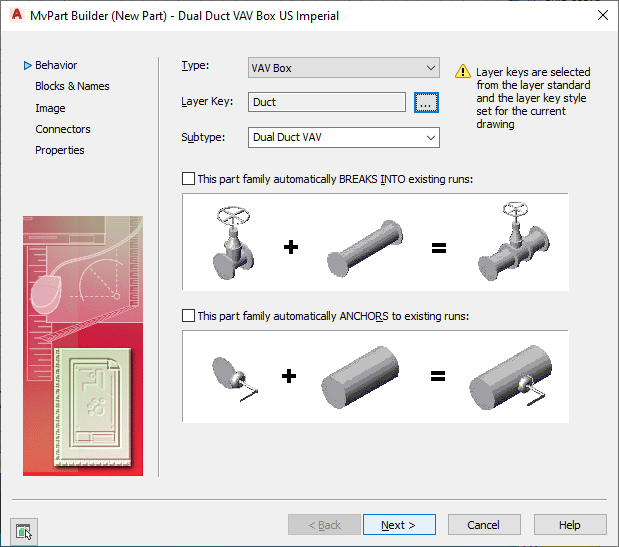
Task: Browse layer keys with the ellipsis button
Action: point(426,103)
